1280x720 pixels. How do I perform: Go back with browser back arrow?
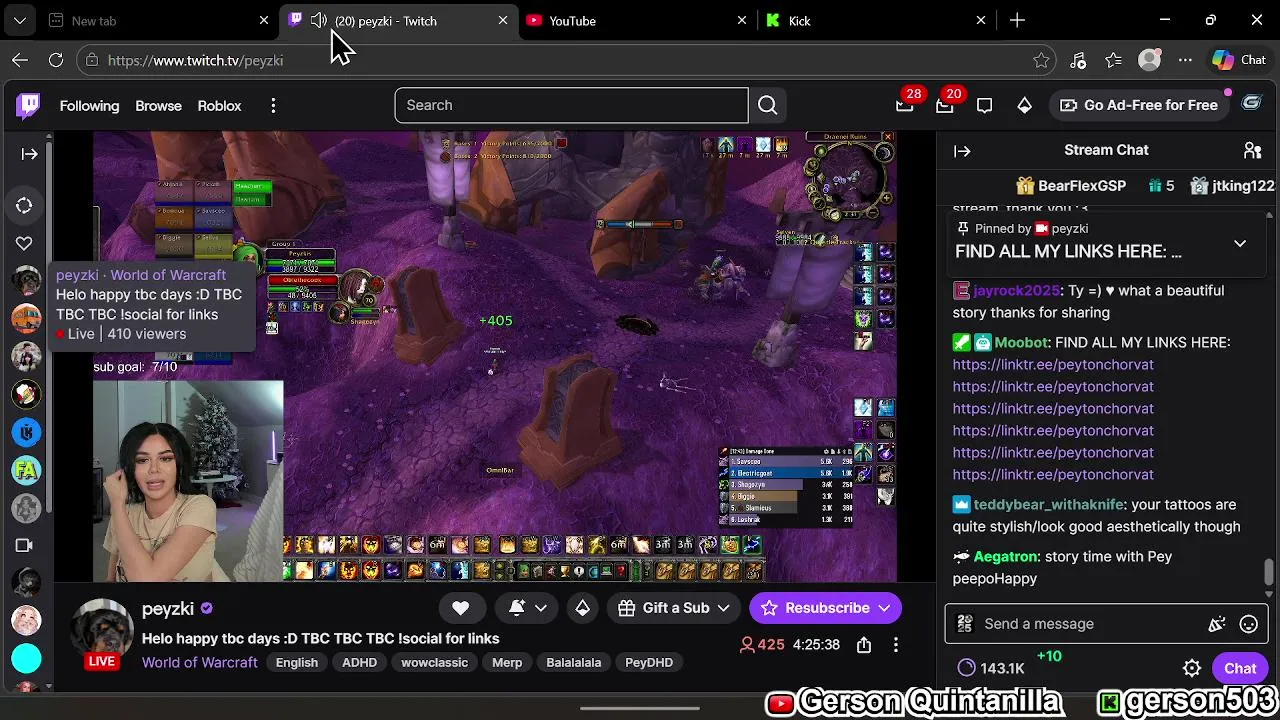point(20,60)
